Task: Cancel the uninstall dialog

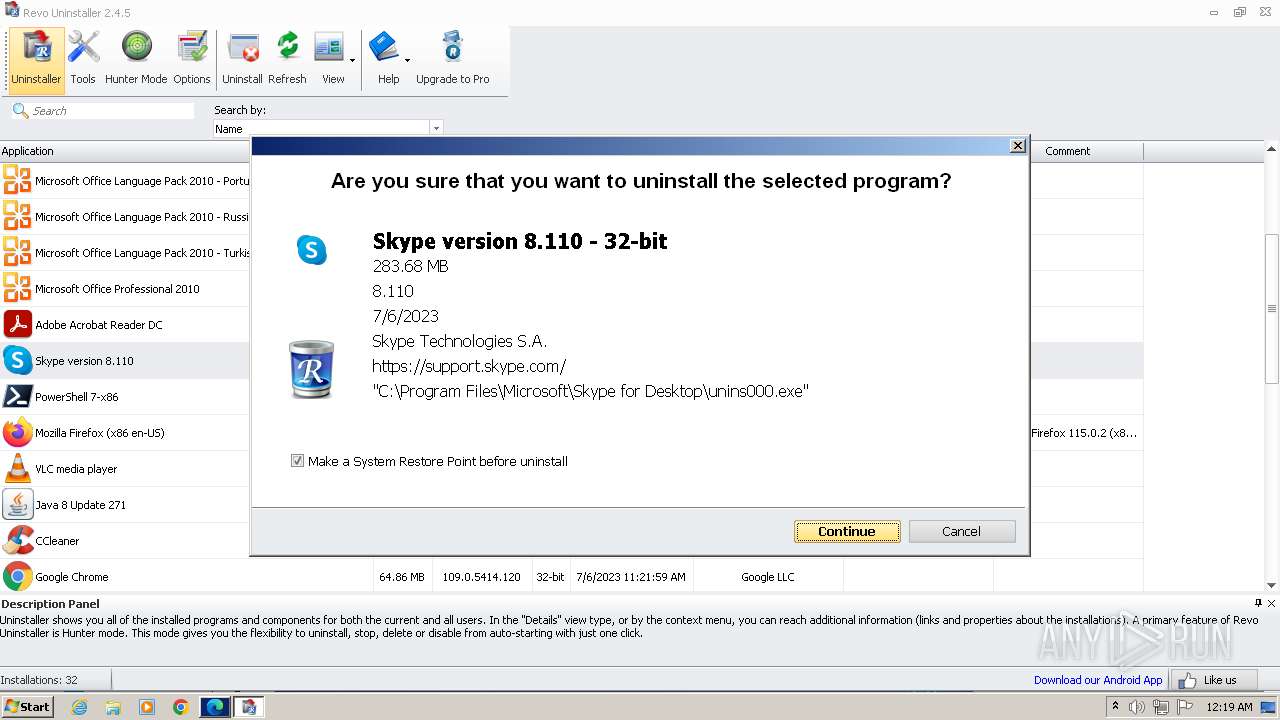Action: click(961, 531)
